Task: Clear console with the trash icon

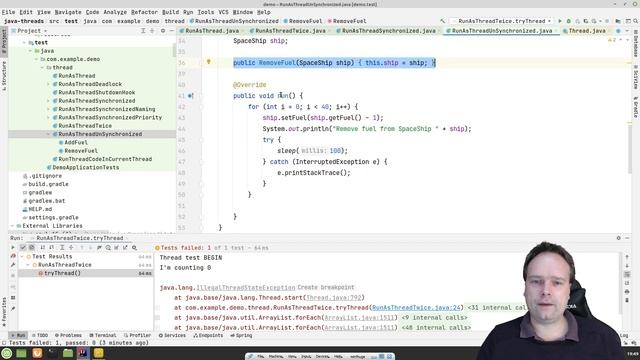Action: coord(627,300)
